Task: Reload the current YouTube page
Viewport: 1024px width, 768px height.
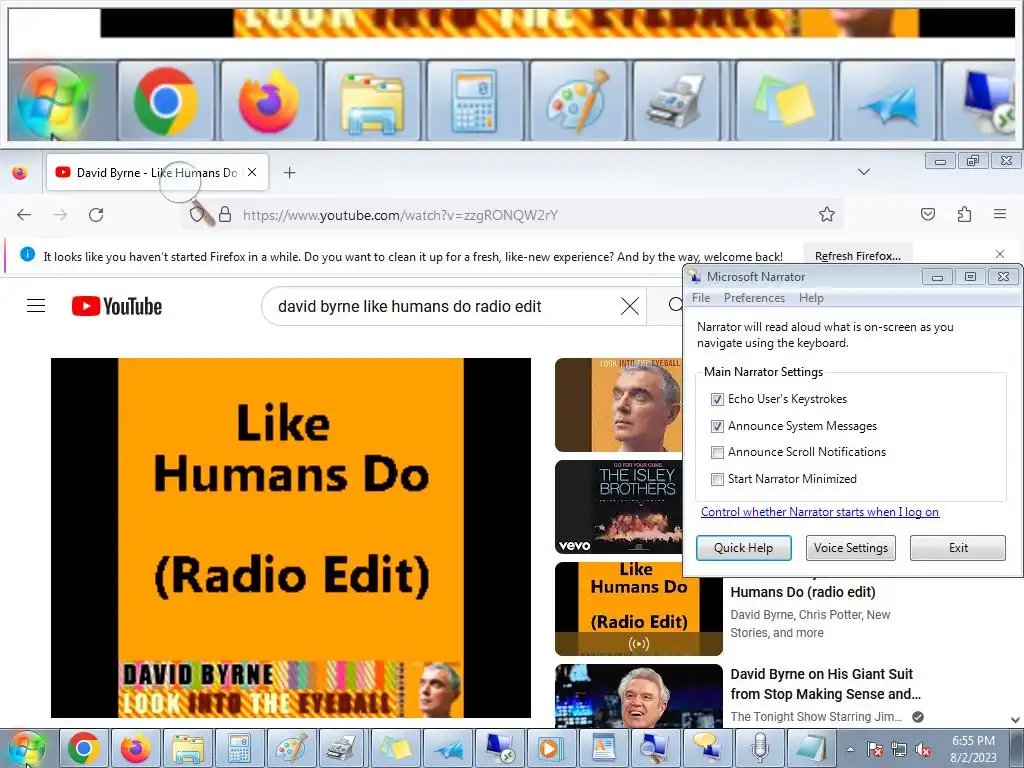Action: [x=96, y=215]
